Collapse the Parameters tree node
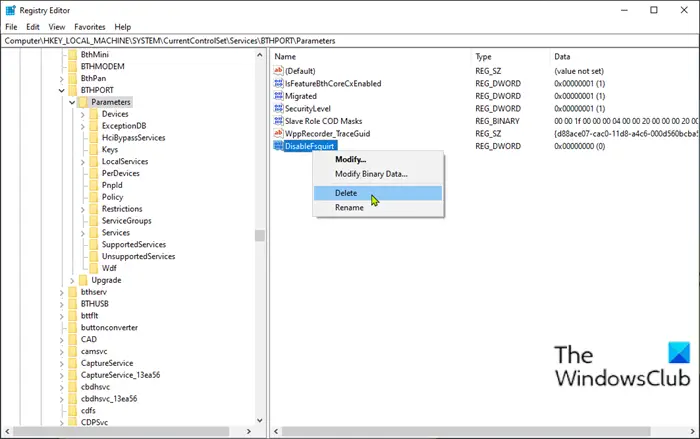This screenshot has width=700, height=439. click(72, 102)
